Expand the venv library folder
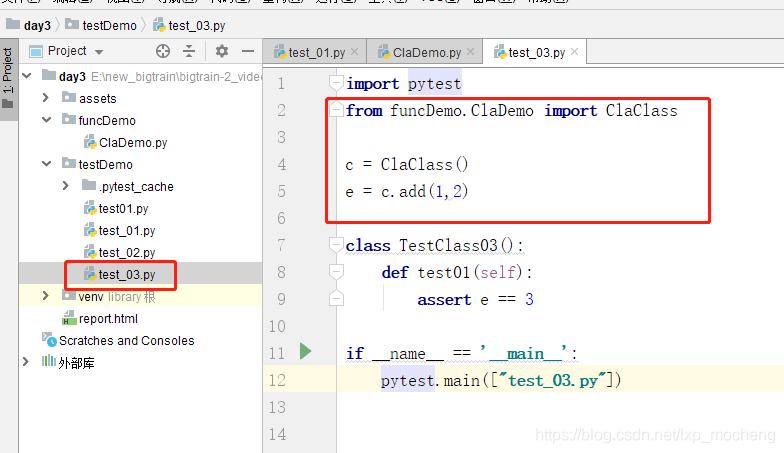Image resolution: width=784 pixels, height=453 pixels. click(x=46, y=296)
